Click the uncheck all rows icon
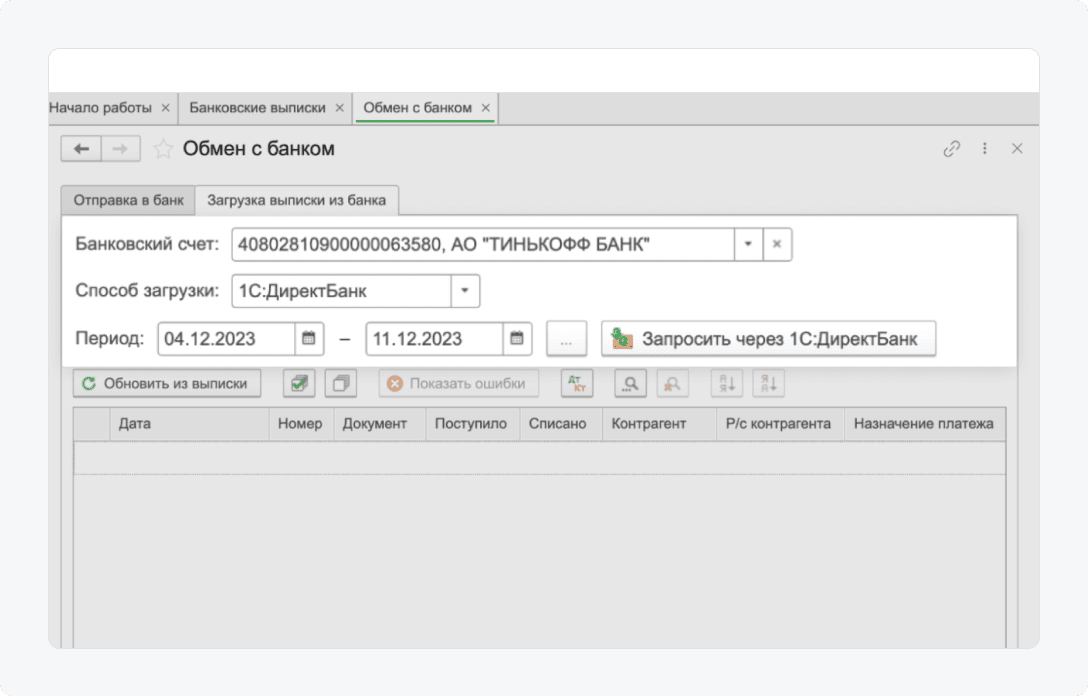Image resolution: width=1088 pixels, height=696 pixels. click(341, 384)
